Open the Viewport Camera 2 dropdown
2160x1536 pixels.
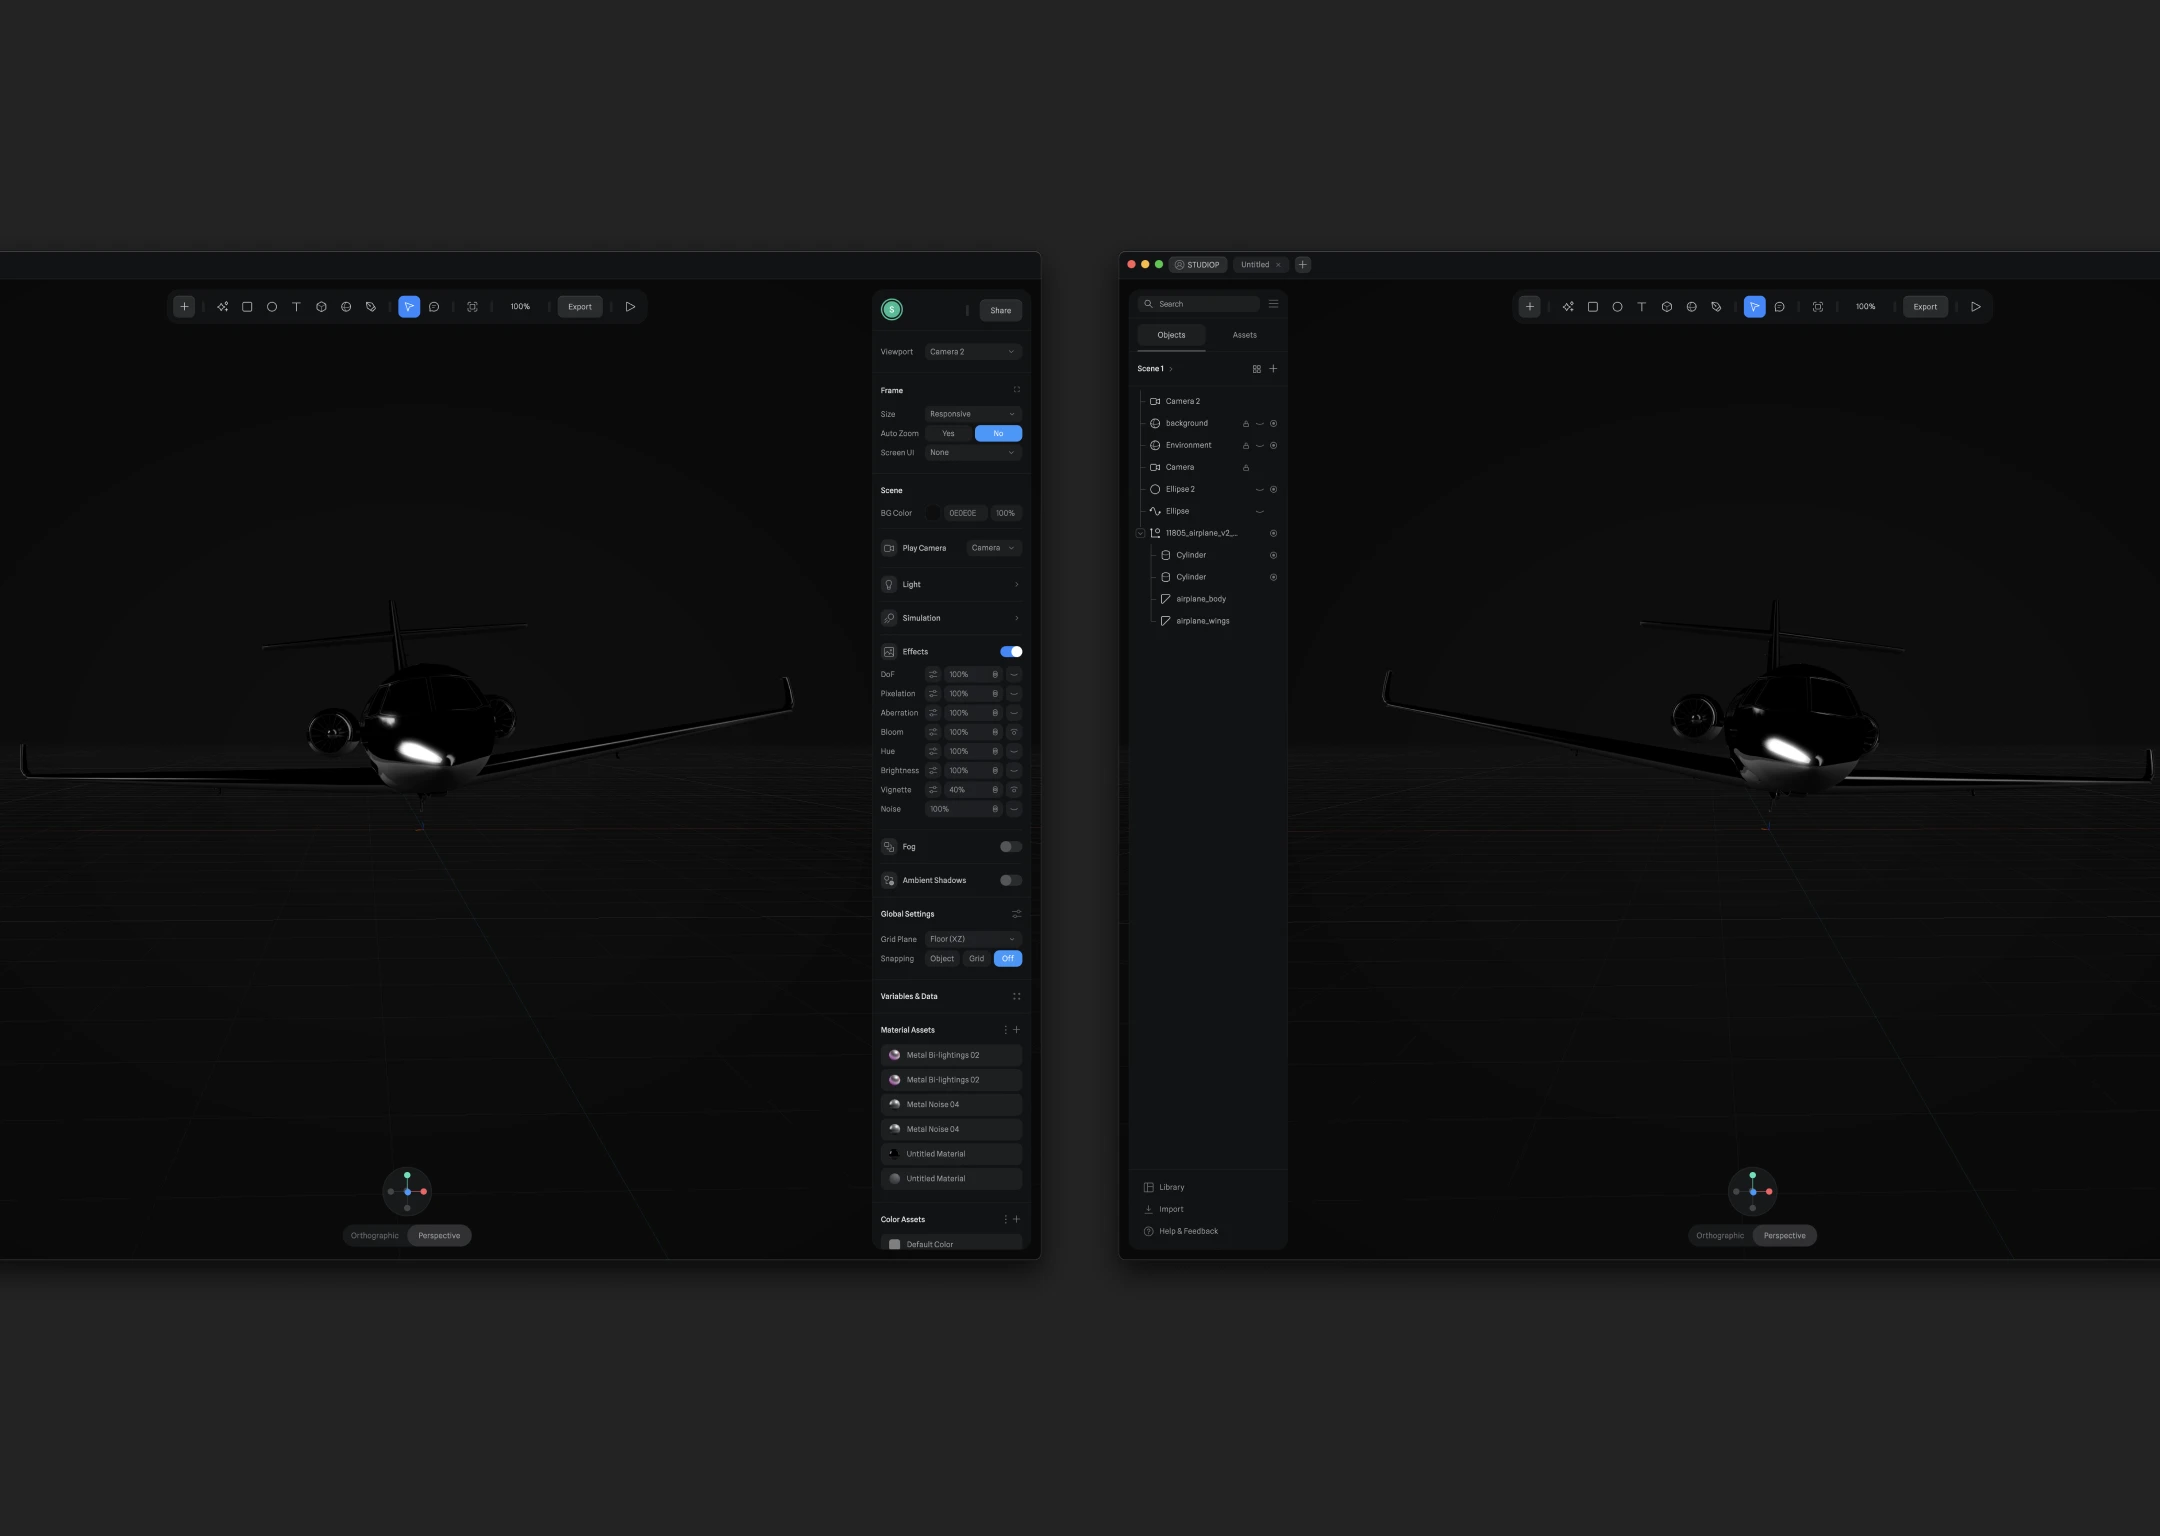tap(973, 352)
